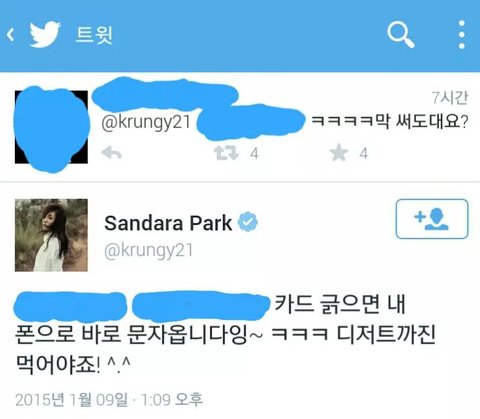This screenshot has width=480, height=419.
Task: Tap the star favorite icon
Action: (x=339, y=153)
